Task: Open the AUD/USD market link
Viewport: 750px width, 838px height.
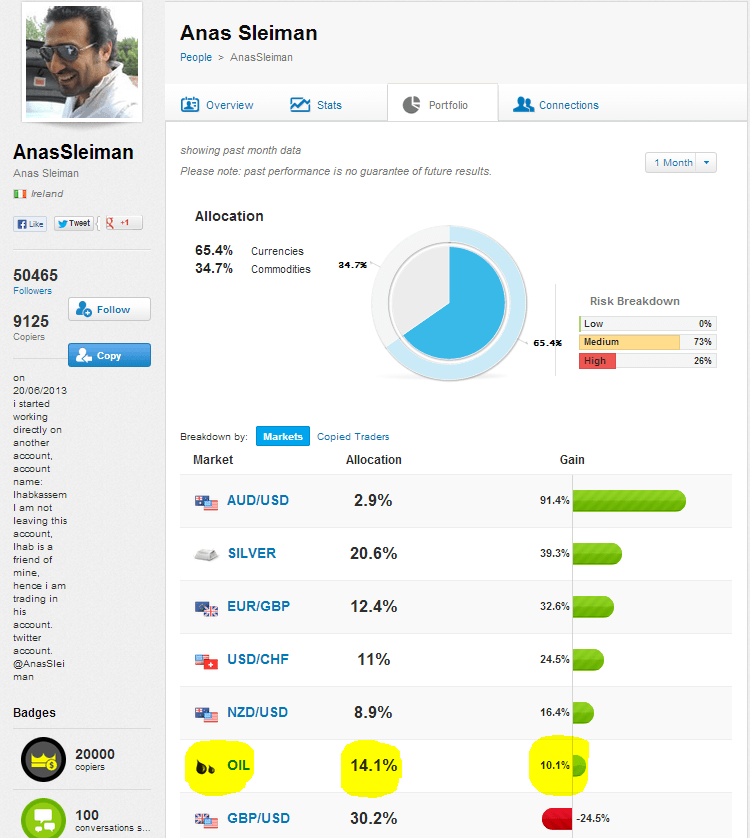Action: (258, 500)
